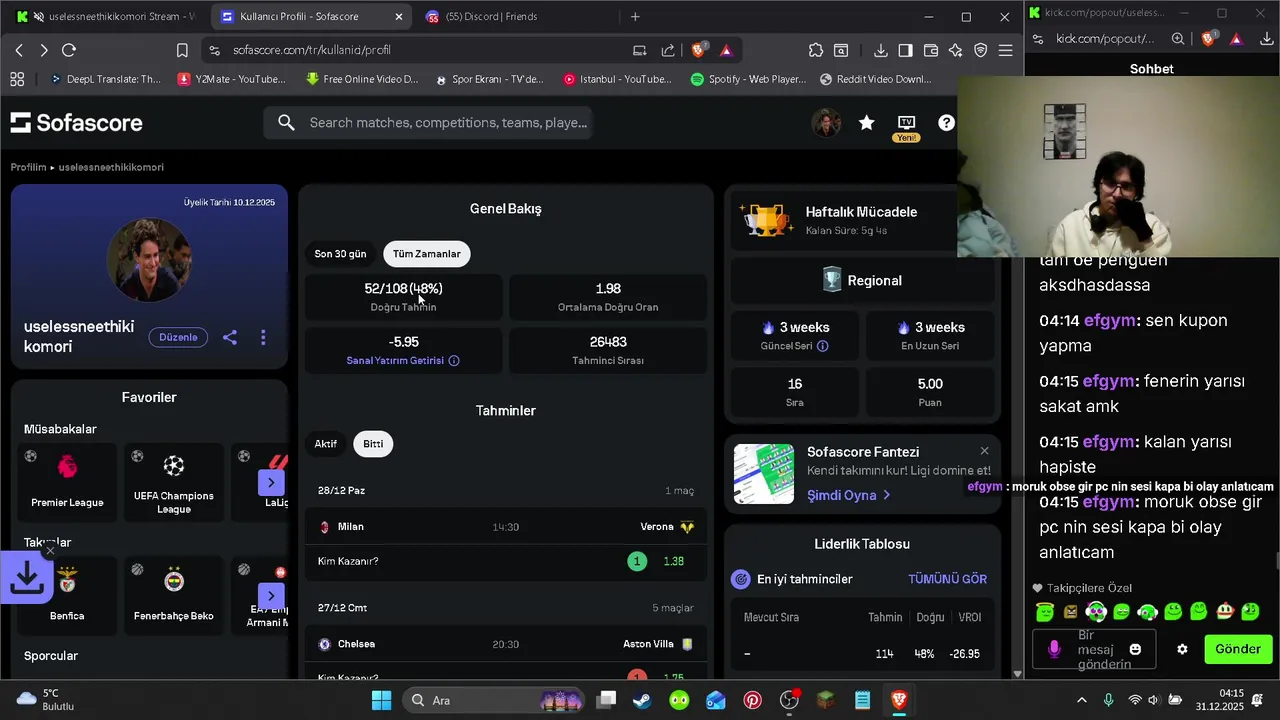Switch to Bitti predictions
This screenshot has height=720, width=1280.
click(x=373, y=444)
